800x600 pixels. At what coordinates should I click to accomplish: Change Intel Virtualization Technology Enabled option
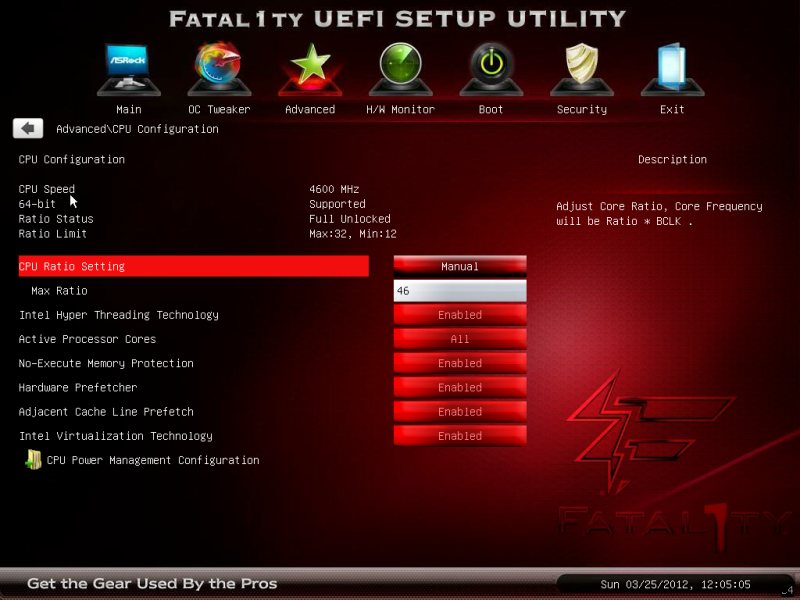click(460, 436)
